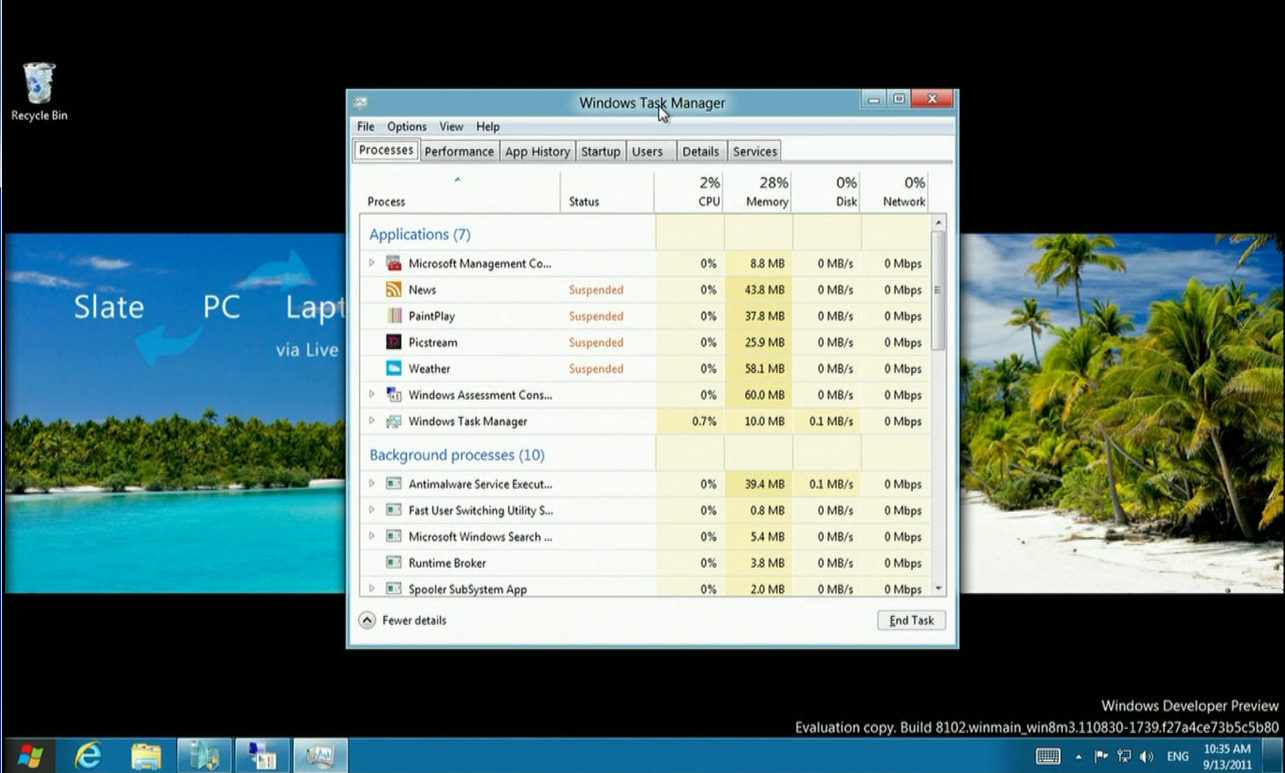This screenshot has height=773, width=1285.
Task: Switch to the Performance tab
Action: click(458, 151)
